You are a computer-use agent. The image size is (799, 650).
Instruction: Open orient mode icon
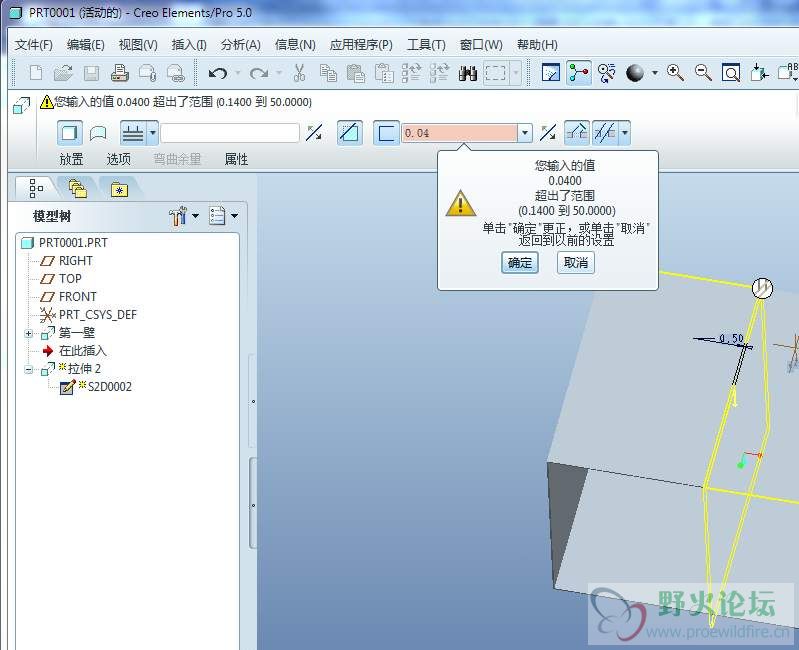[606, 73]
